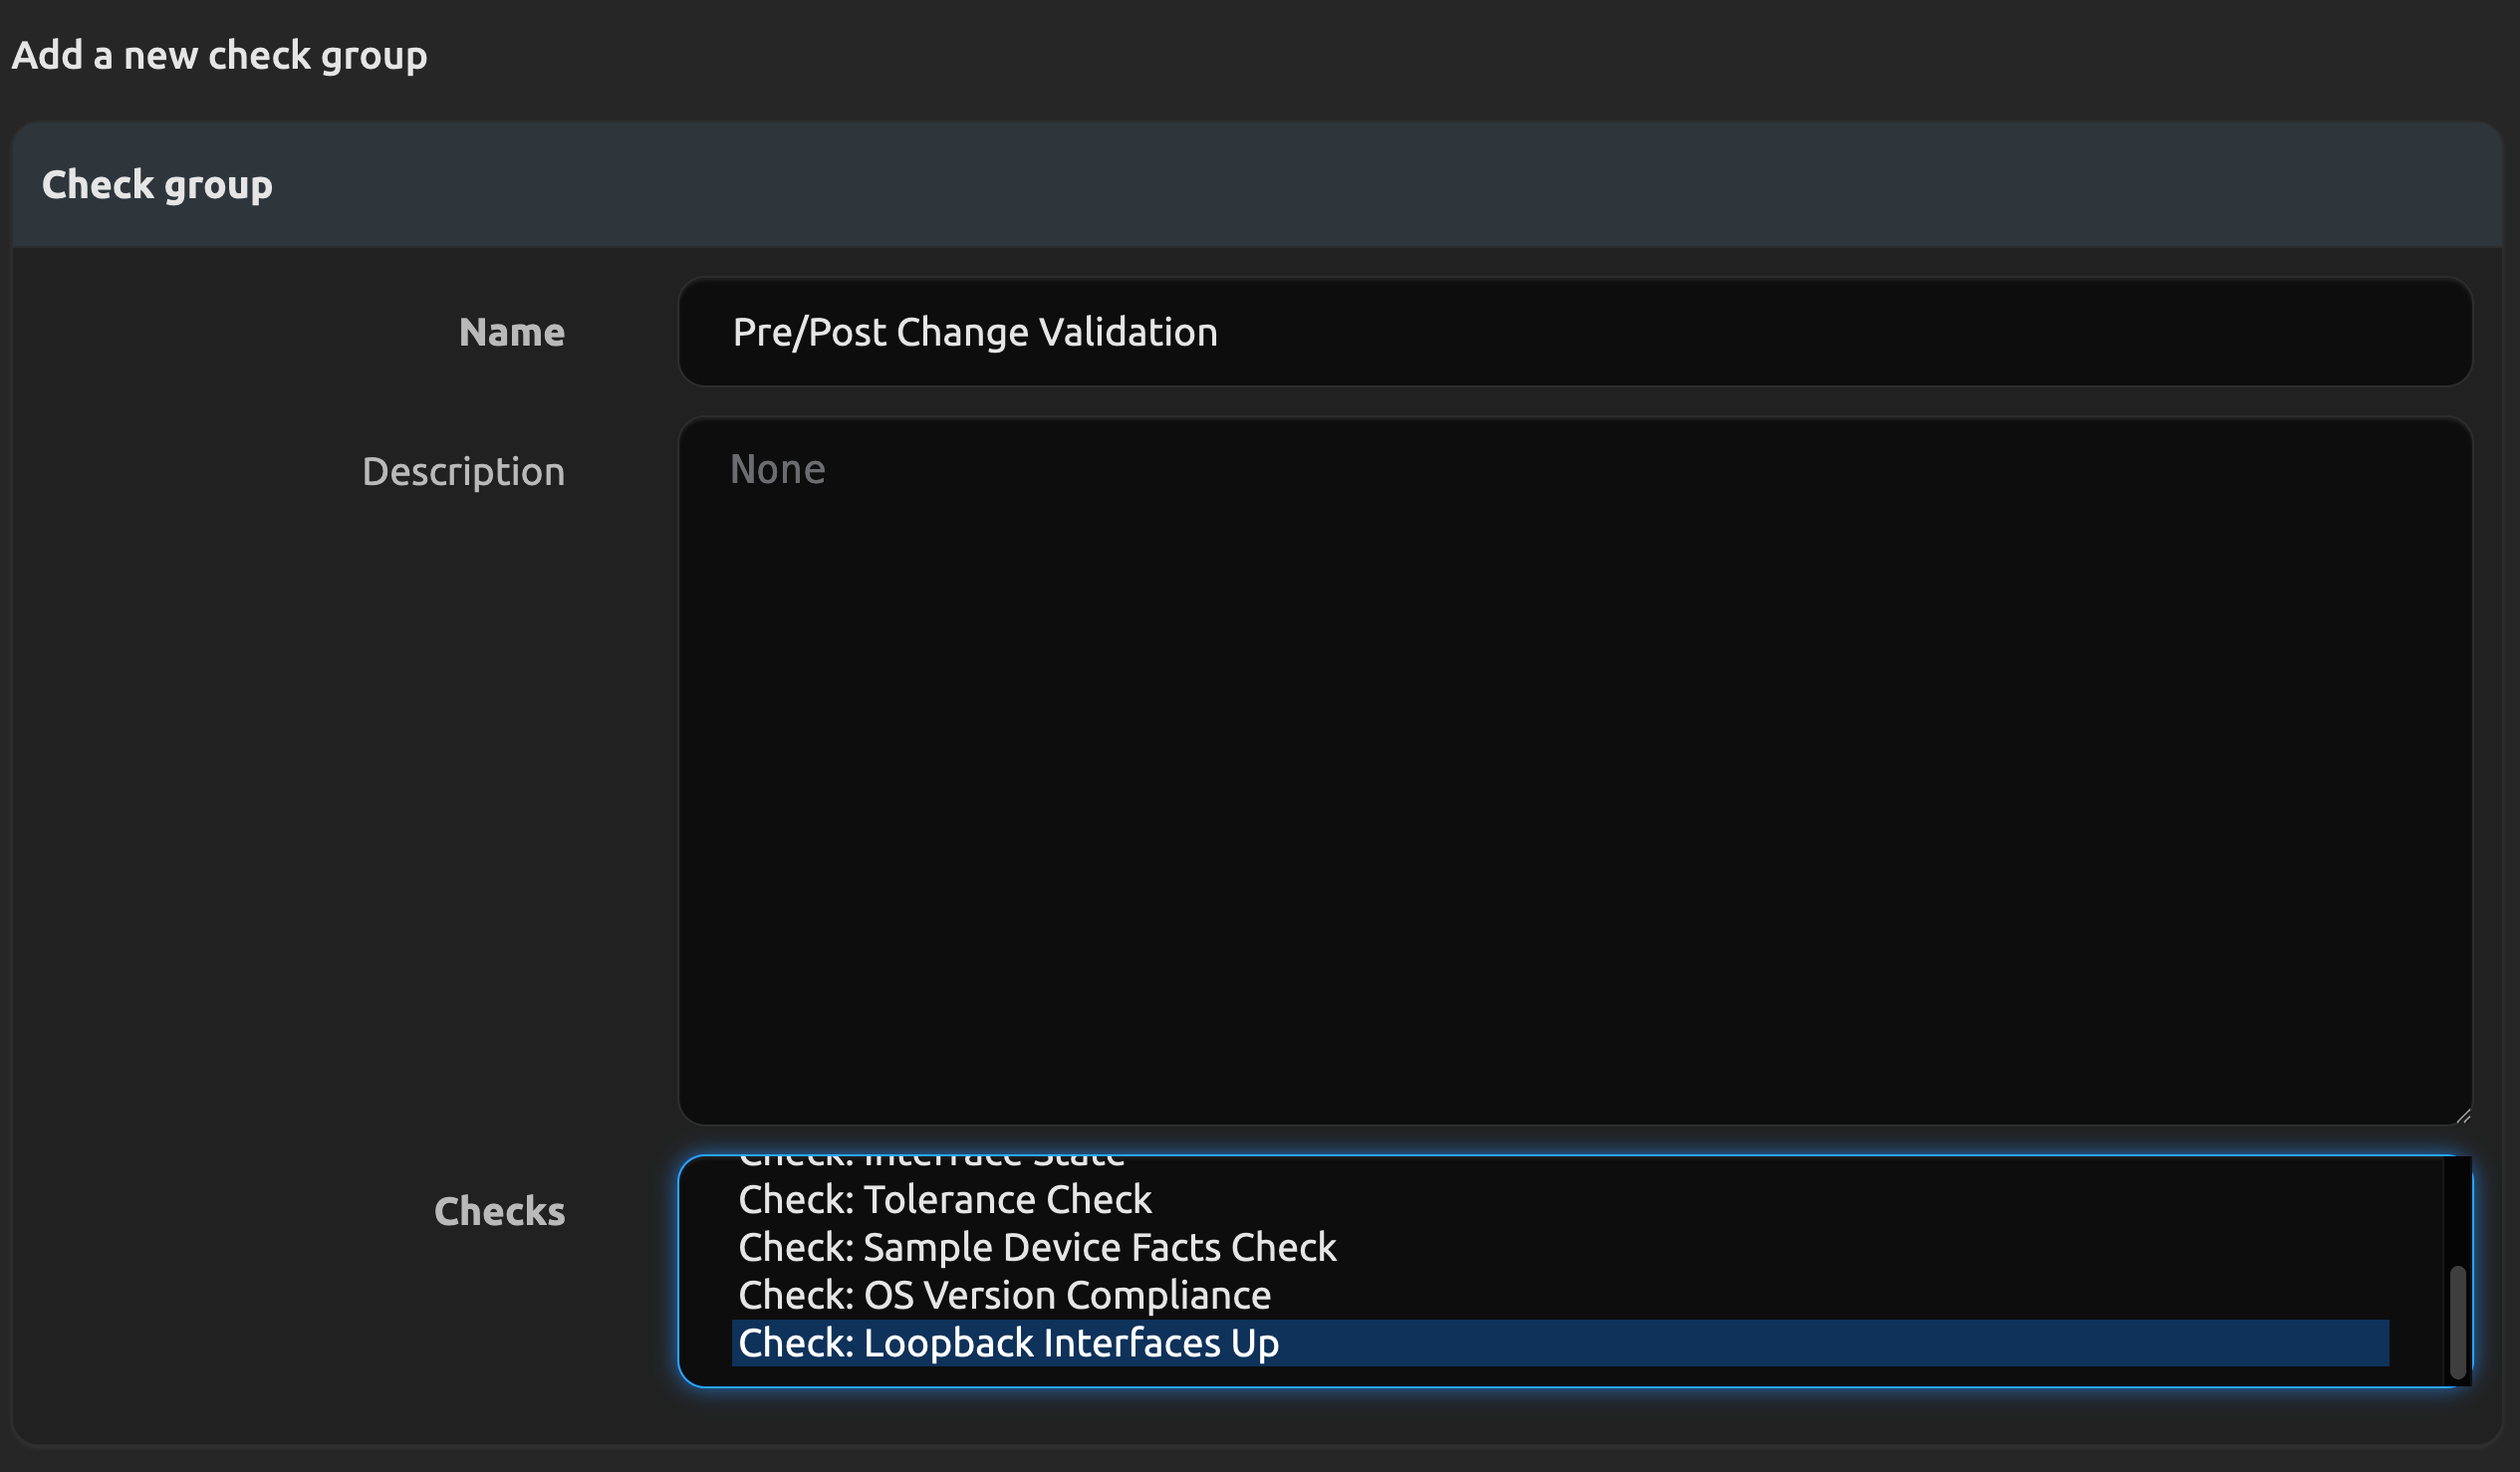Screen dimensions: 2520x1472
Task: Click the word Validation in Name field
Action: [x=1127, y=332]
